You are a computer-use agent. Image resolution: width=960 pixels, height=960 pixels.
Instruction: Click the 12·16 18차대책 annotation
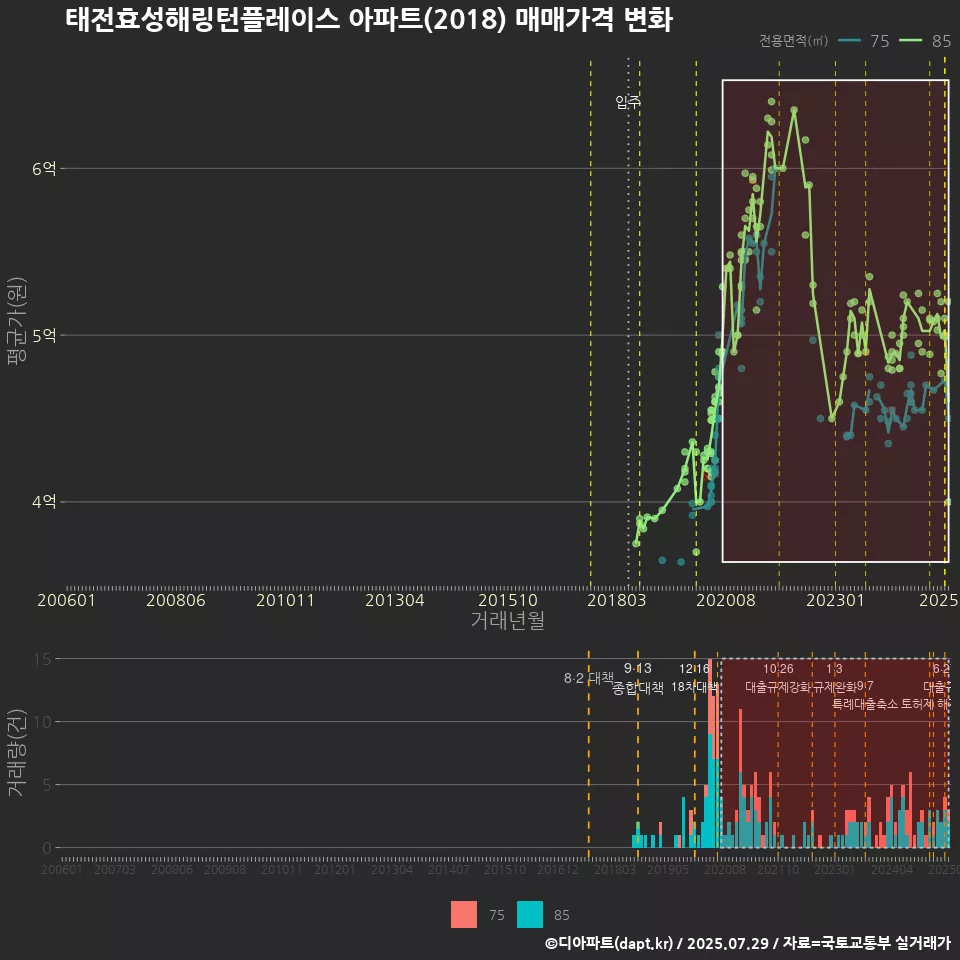(x=694, y=678)
